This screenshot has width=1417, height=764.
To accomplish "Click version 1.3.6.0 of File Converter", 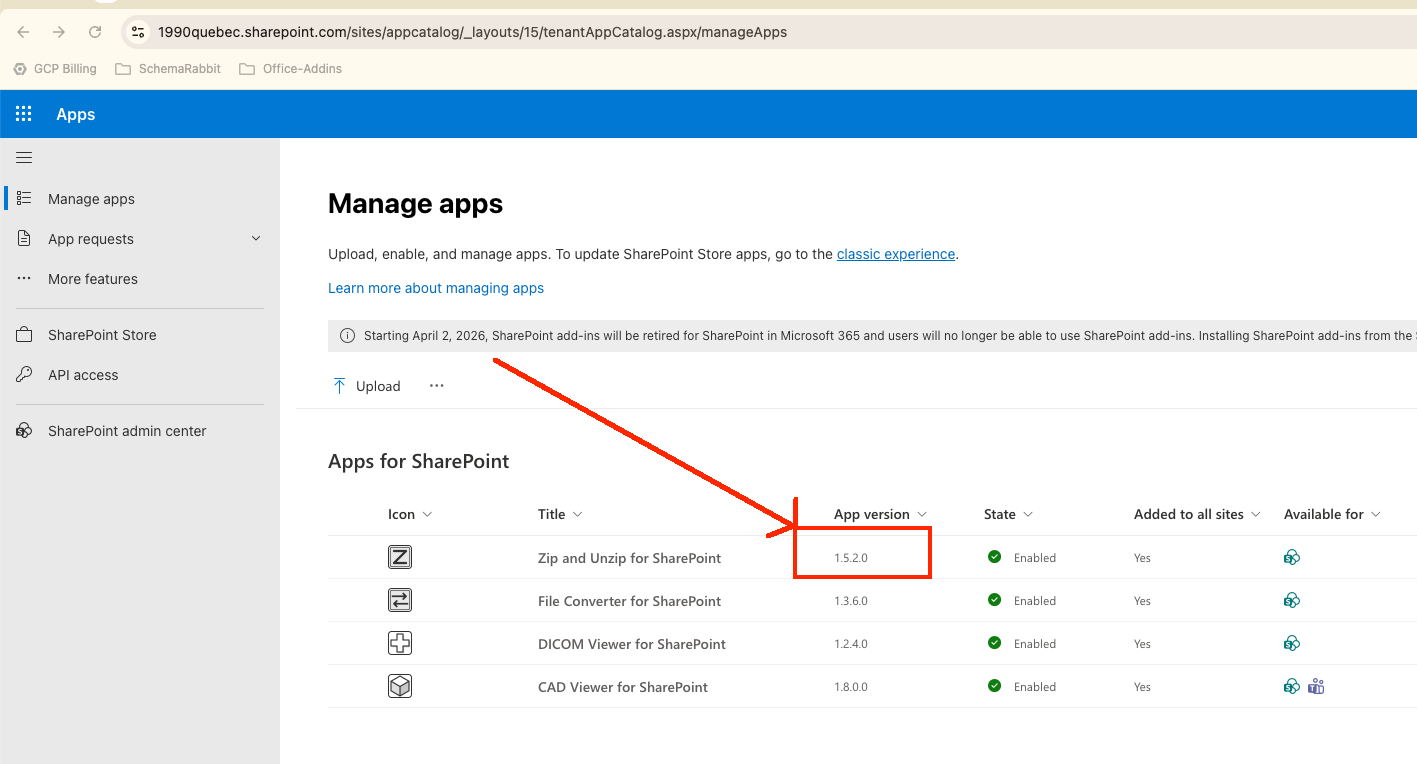I will [851, 601].
